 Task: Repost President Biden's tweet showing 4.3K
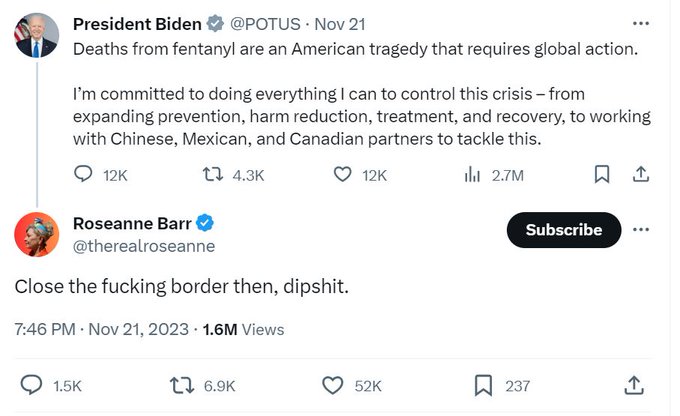click(x=212, y=174)
